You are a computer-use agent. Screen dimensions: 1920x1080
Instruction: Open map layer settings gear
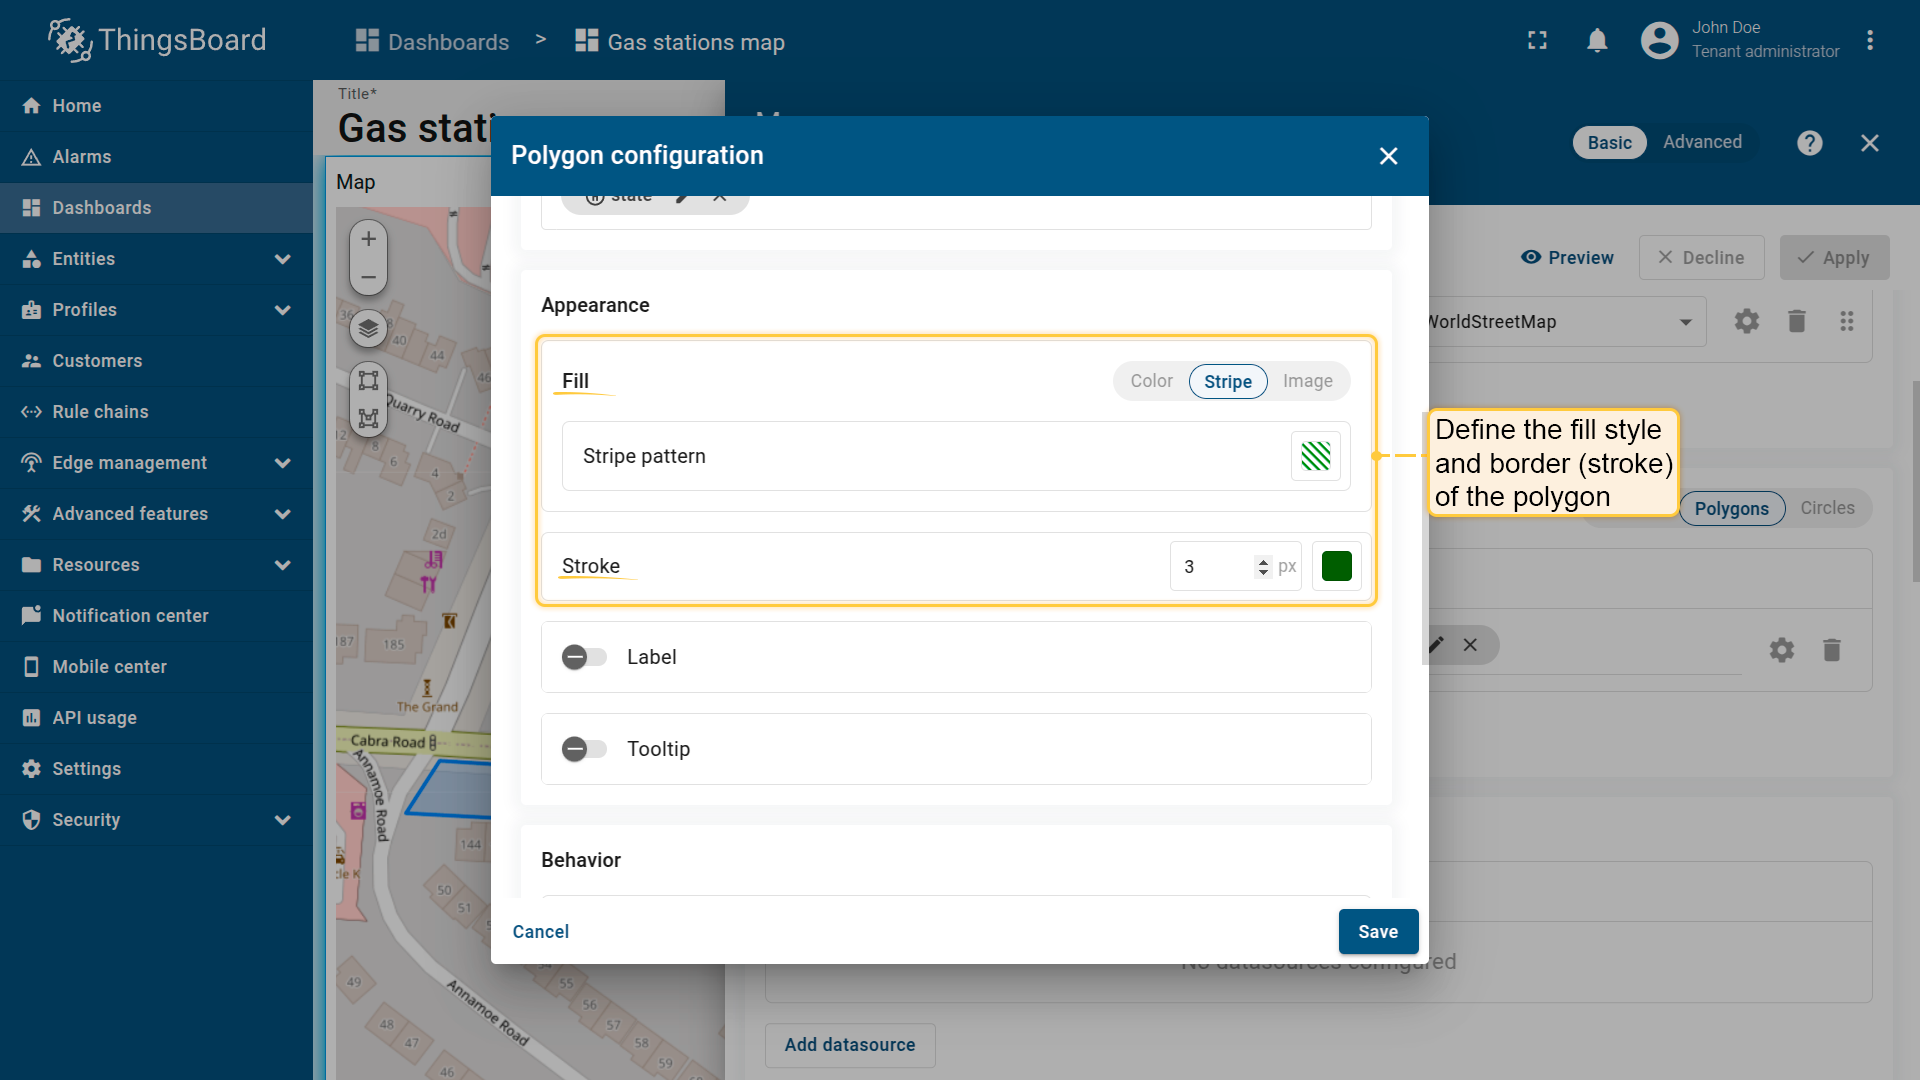point(1746,321)
